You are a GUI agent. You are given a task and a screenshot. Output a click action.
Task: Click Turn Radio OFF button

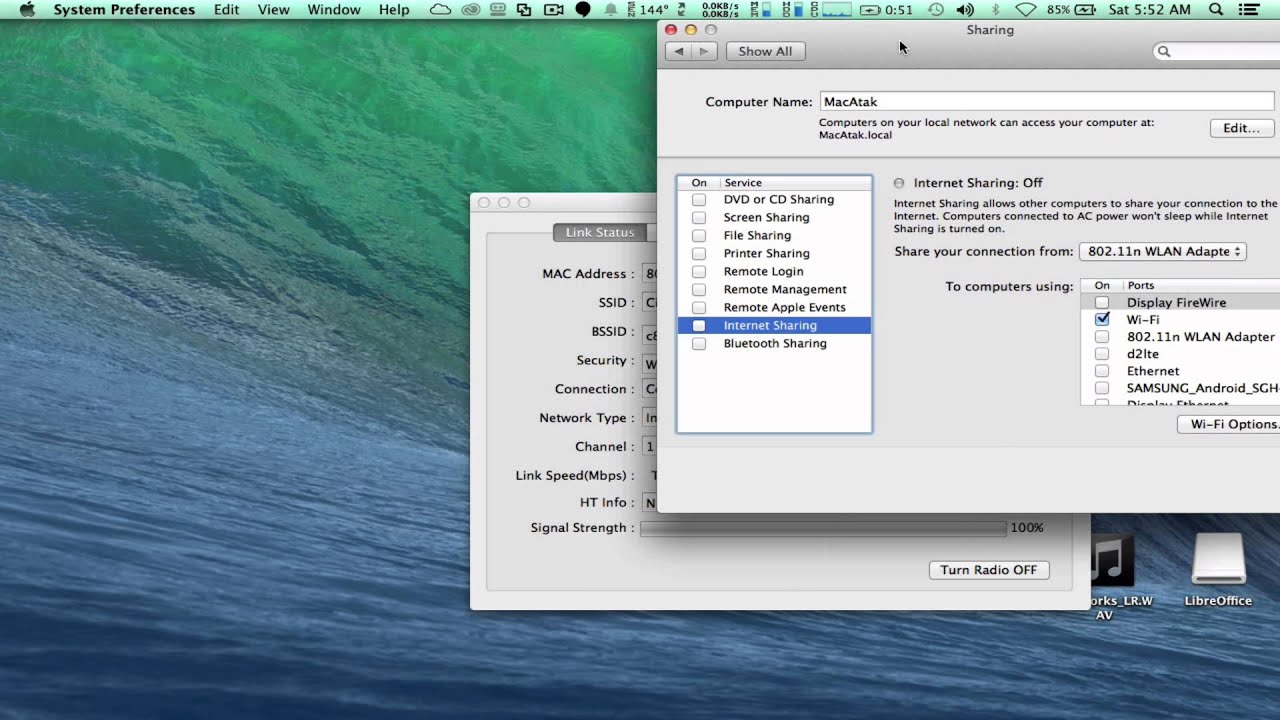[x=989, y=570]
